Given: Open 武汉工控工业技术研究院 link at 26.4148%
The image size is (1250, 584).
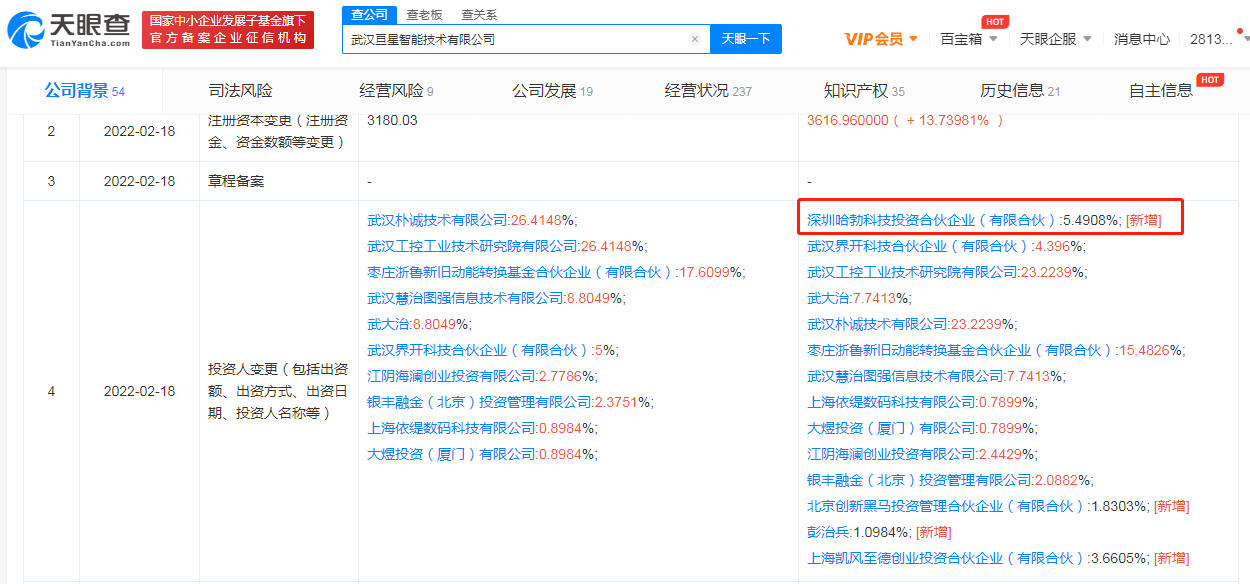Looking at the screenshot, I should point(472,245).
